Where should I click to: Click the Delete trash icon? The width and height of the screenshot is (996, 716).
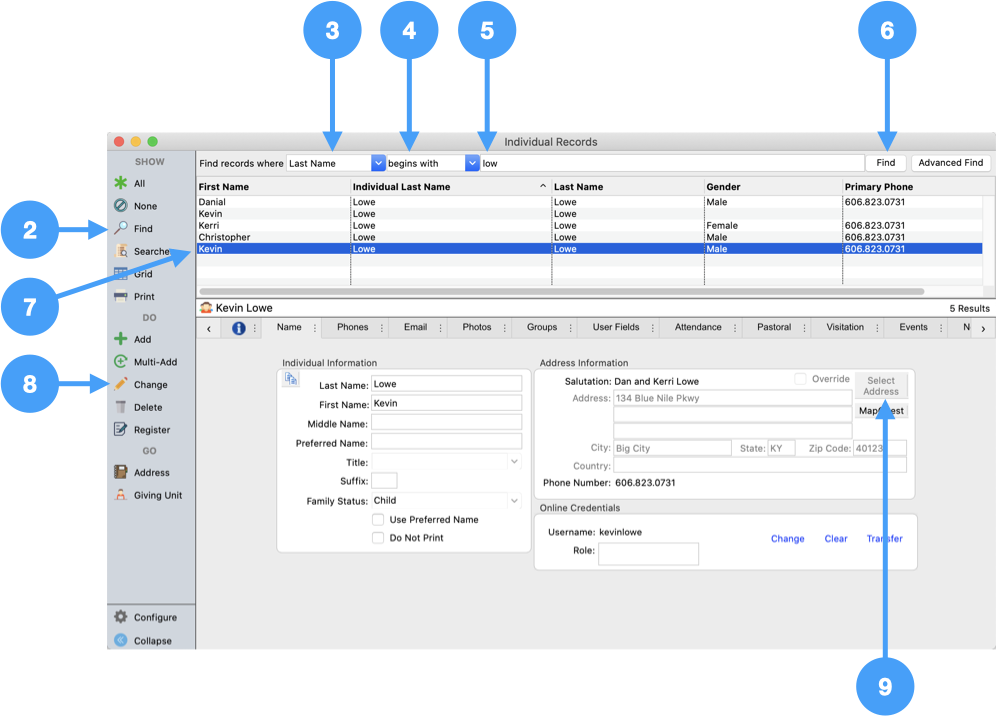tap(121, 407)
